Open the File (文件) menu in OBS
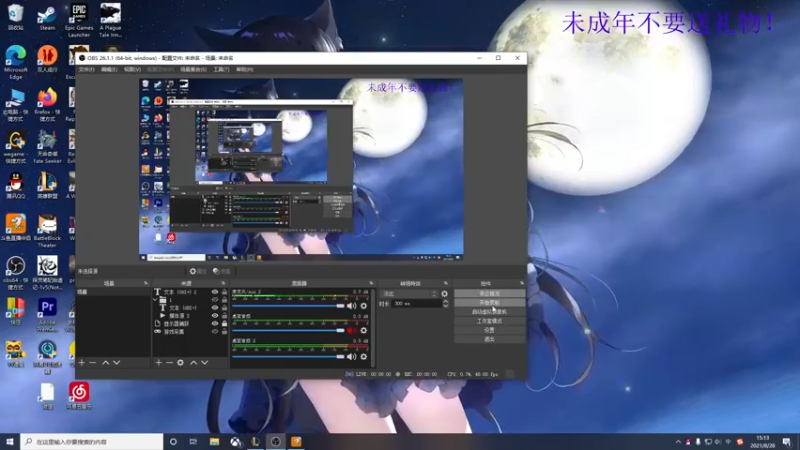The image size is (800, 450). tap(86, 69)
